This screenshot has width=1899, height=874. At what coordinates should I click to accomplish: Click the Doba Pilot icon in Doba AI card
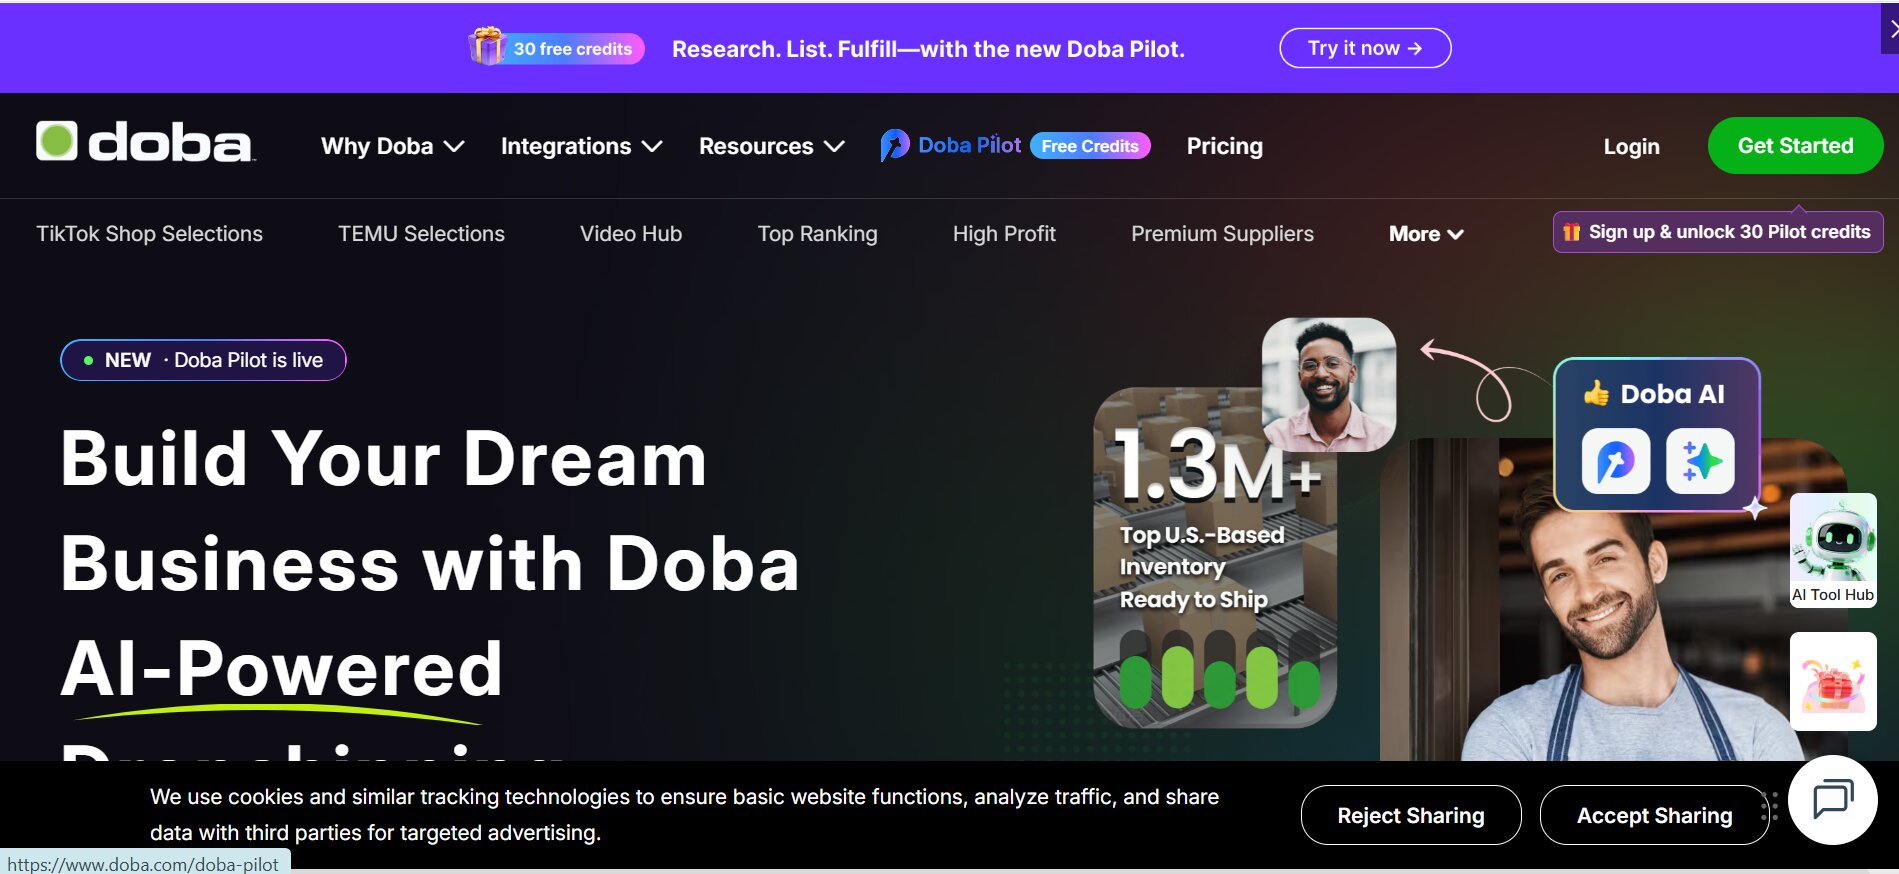point(1616,461)
